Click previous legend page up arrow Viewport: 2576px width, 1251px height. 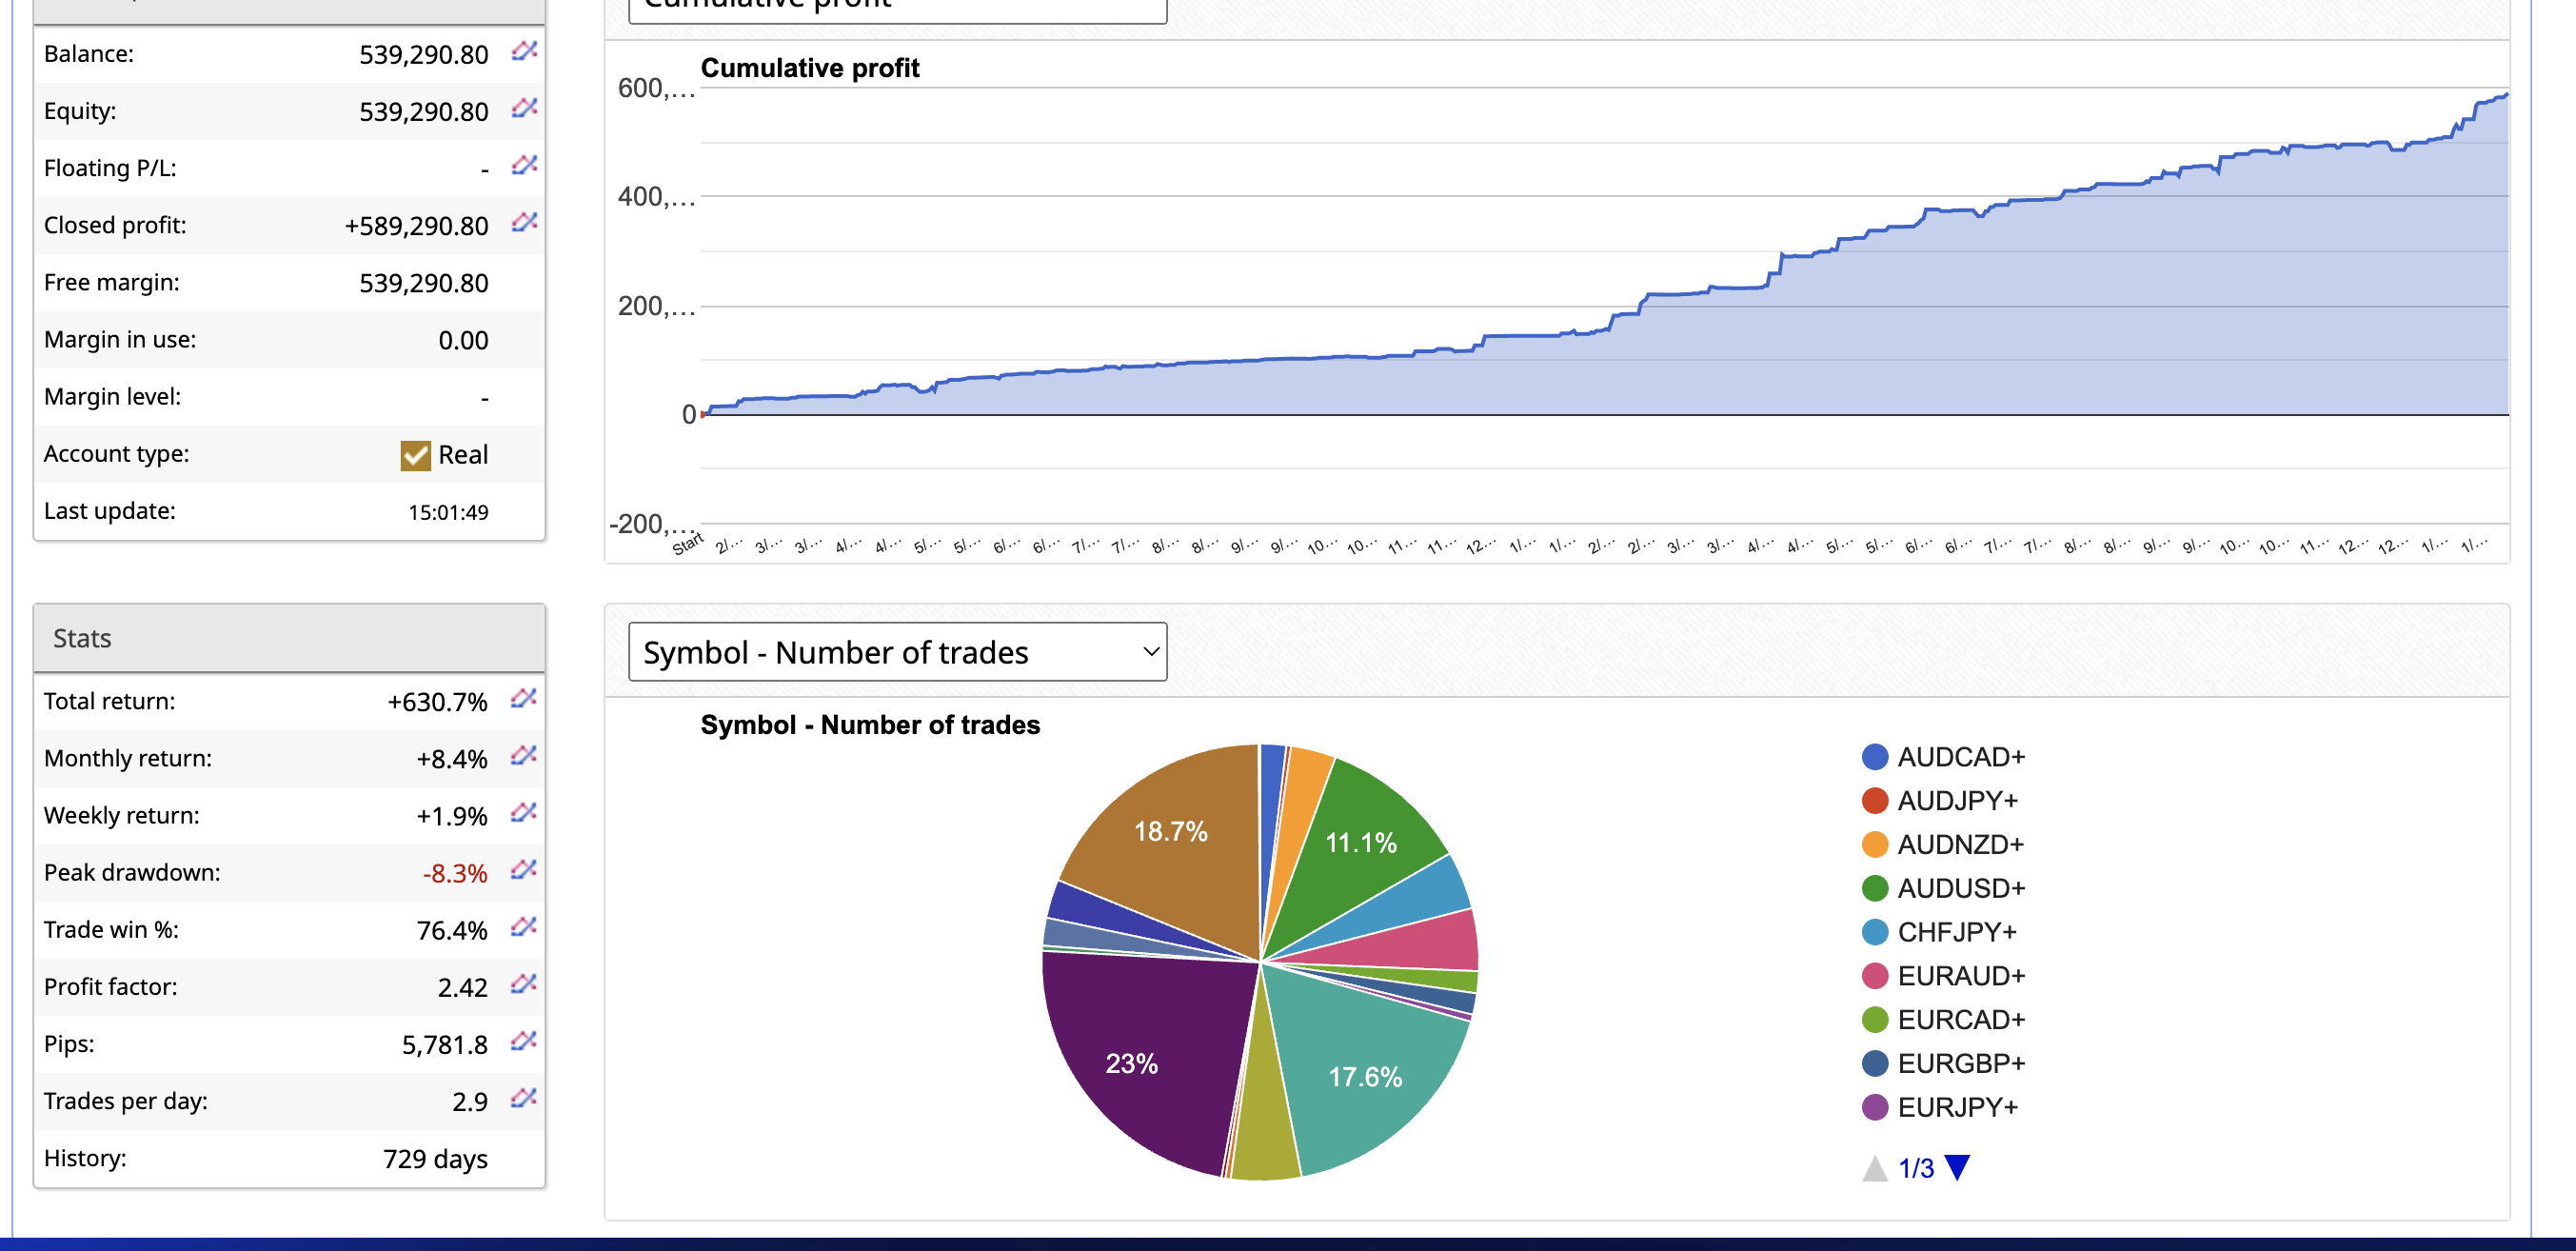point(1875,1168)
